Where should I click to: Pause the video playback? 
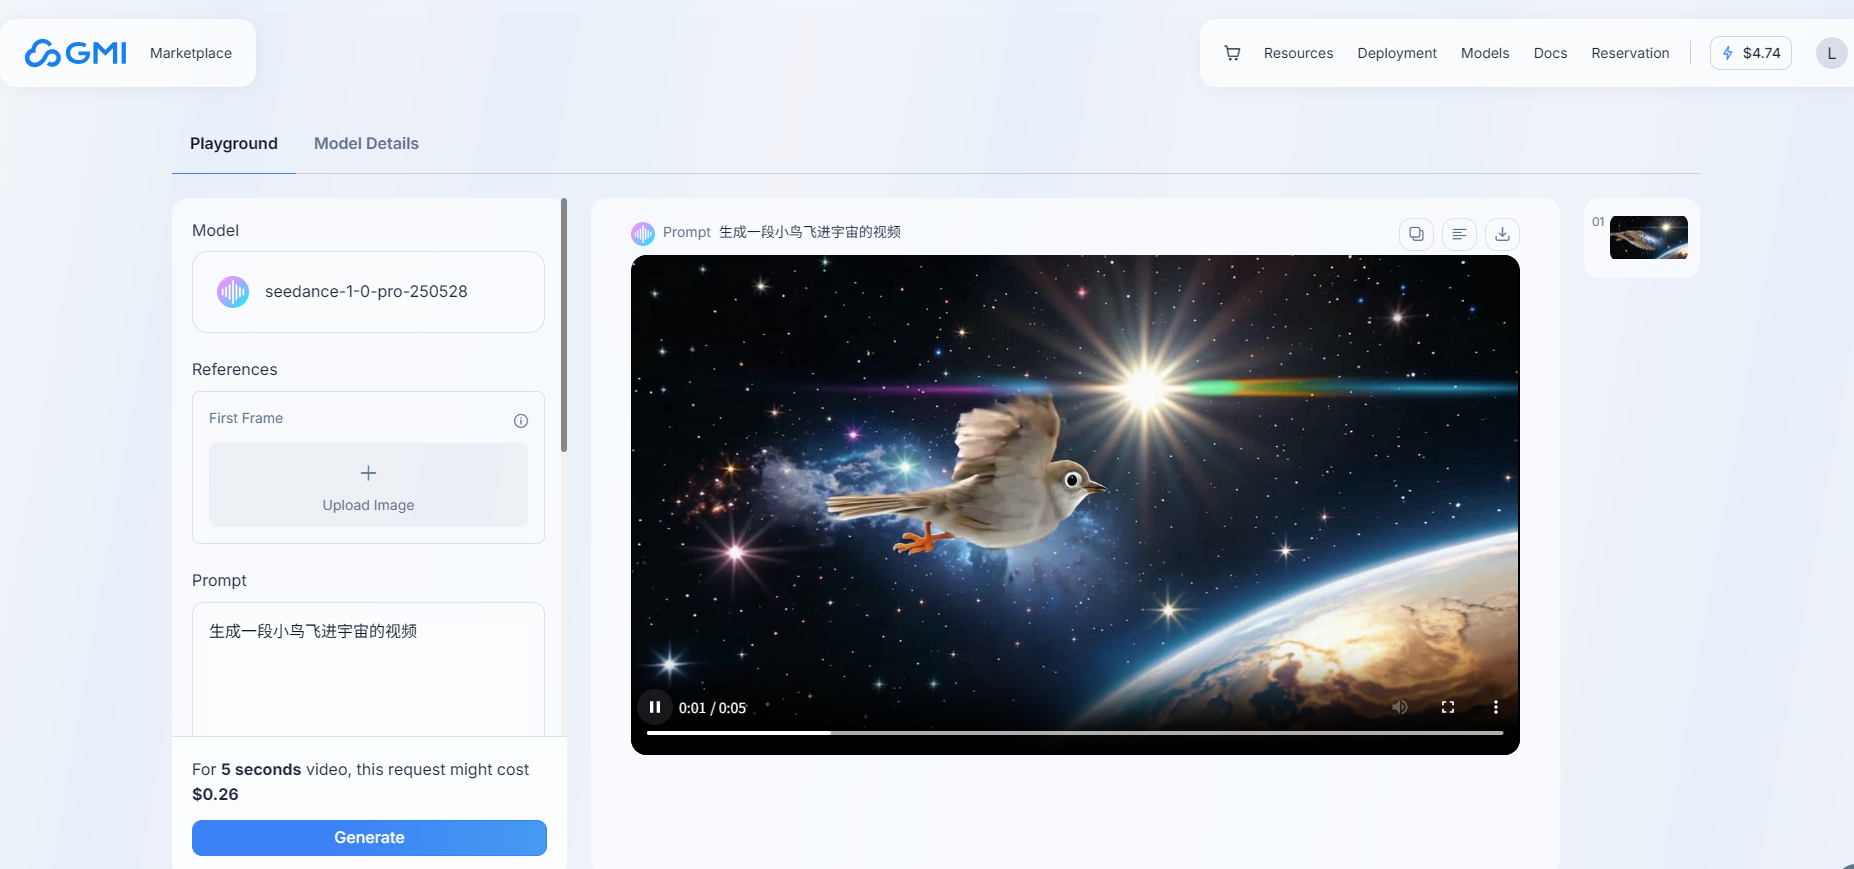[x=655, y=707]
